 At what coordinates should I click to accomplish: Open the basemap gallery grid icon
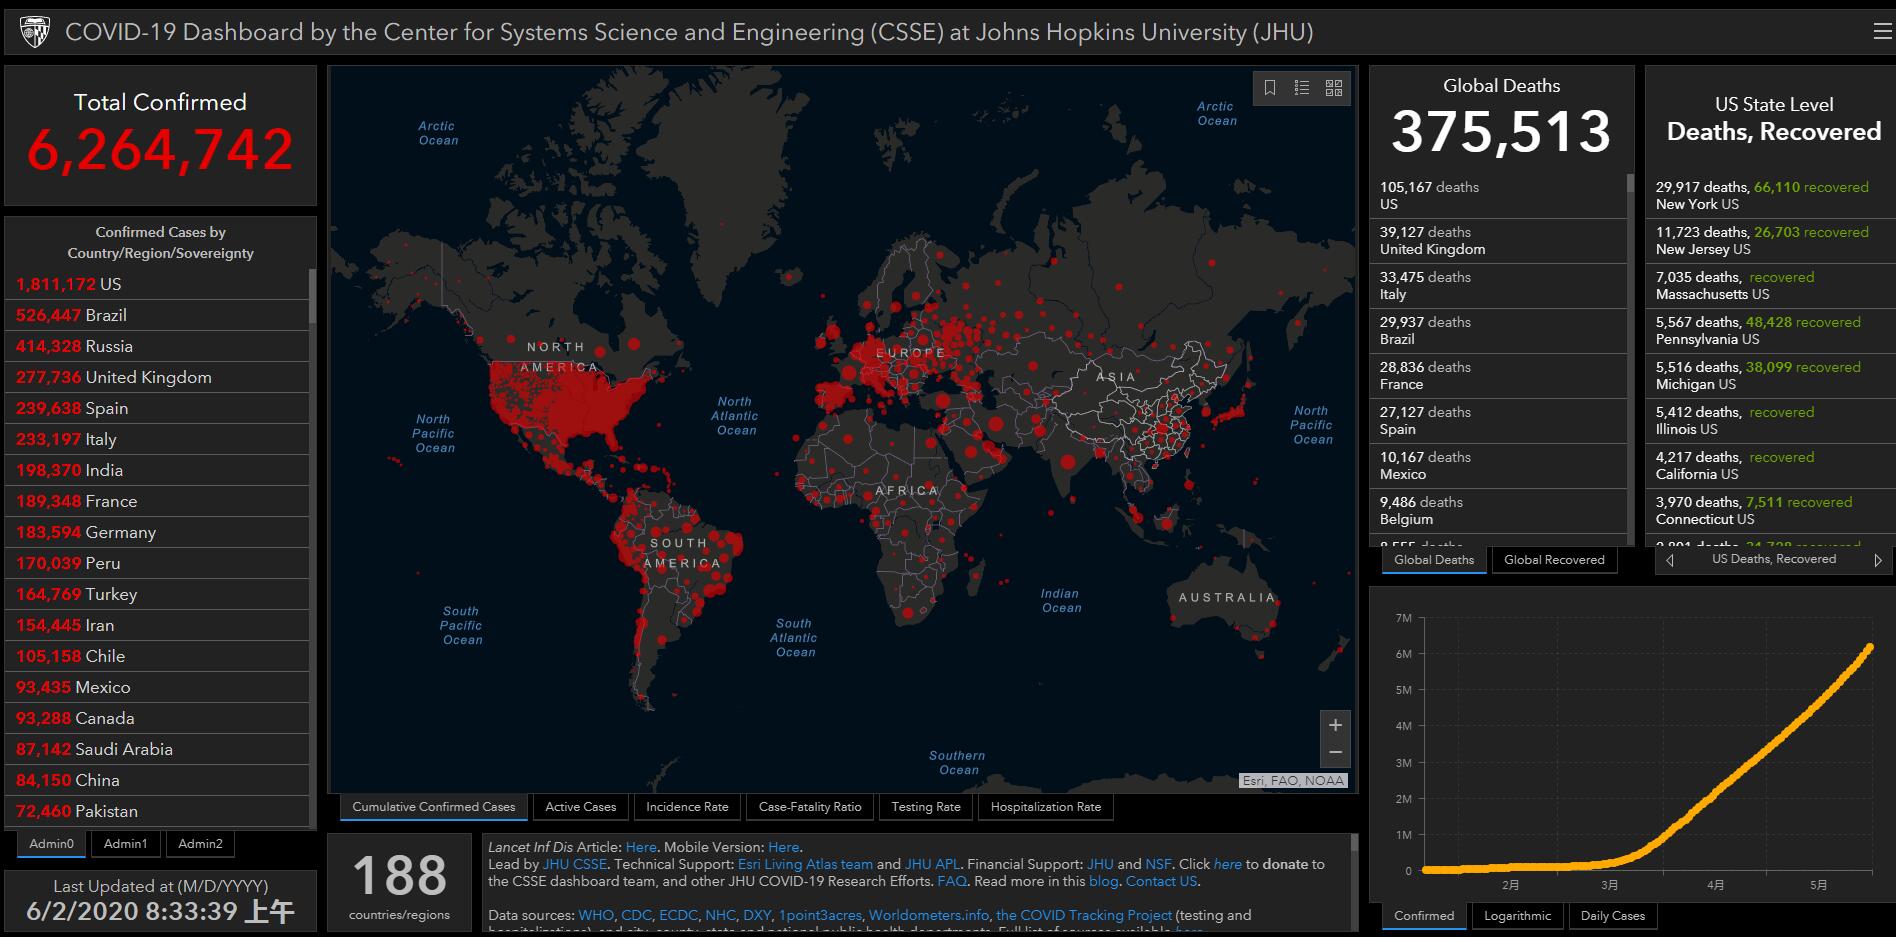click(x=1333, y=88)
